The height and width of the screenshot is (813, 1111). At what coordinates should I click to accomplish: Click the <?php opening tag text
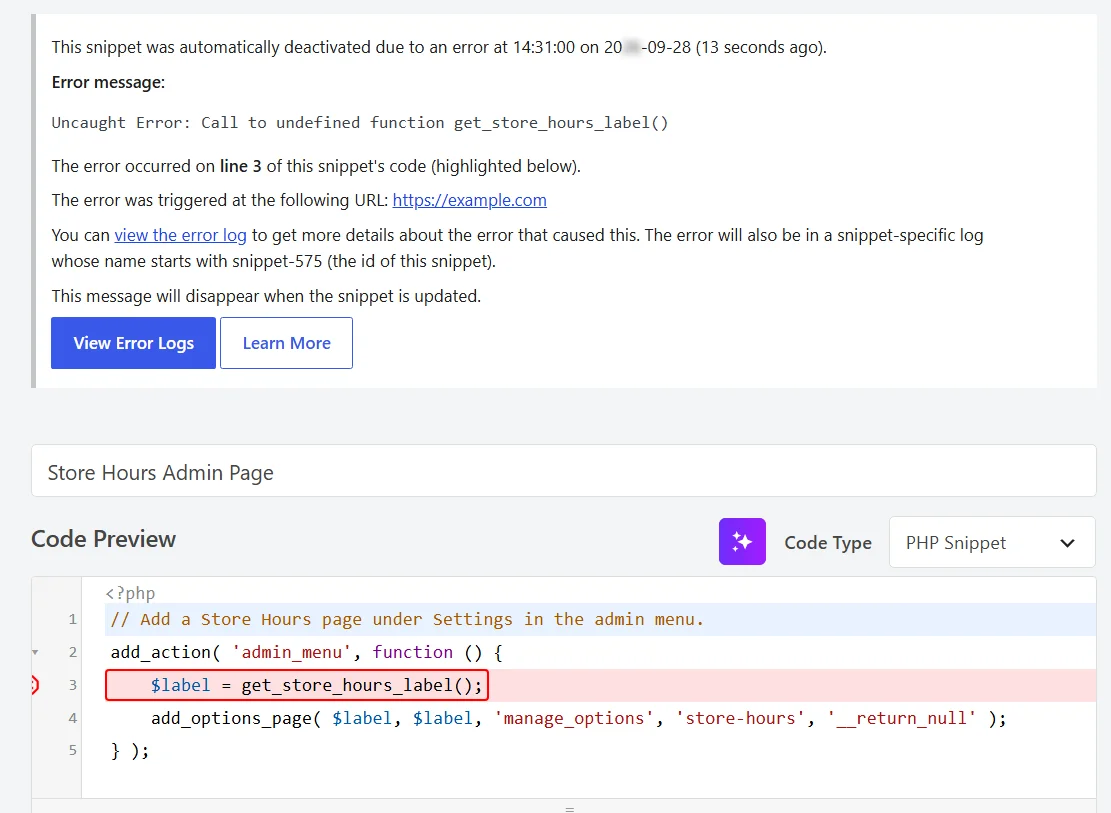point(130,593)
